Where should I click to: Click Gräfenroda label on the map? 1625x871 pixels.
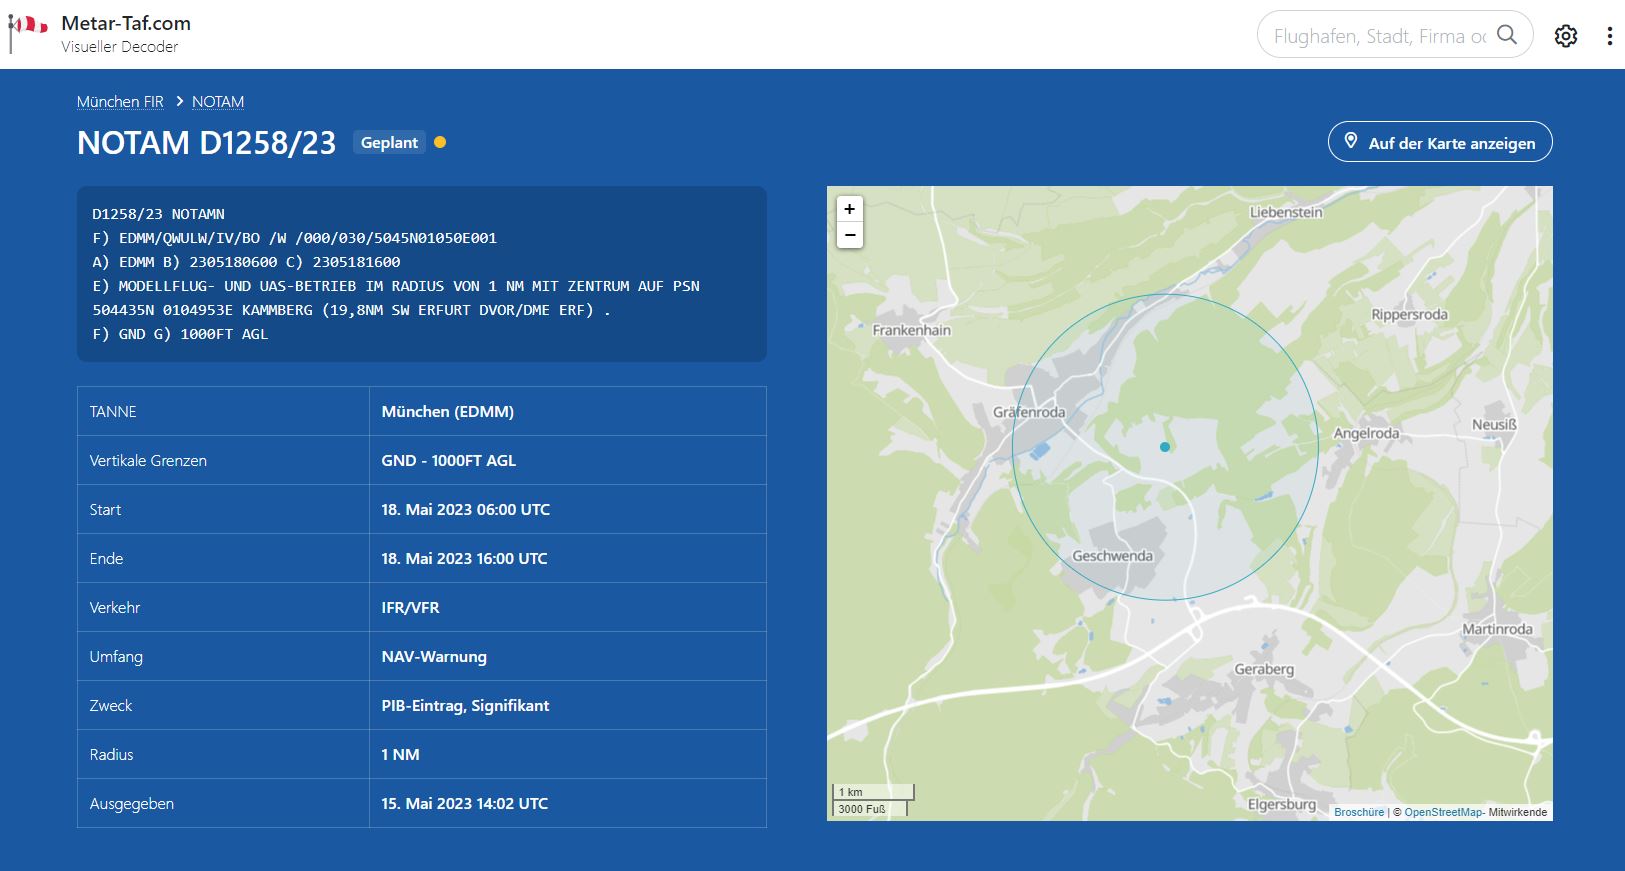coord(1028,412)
